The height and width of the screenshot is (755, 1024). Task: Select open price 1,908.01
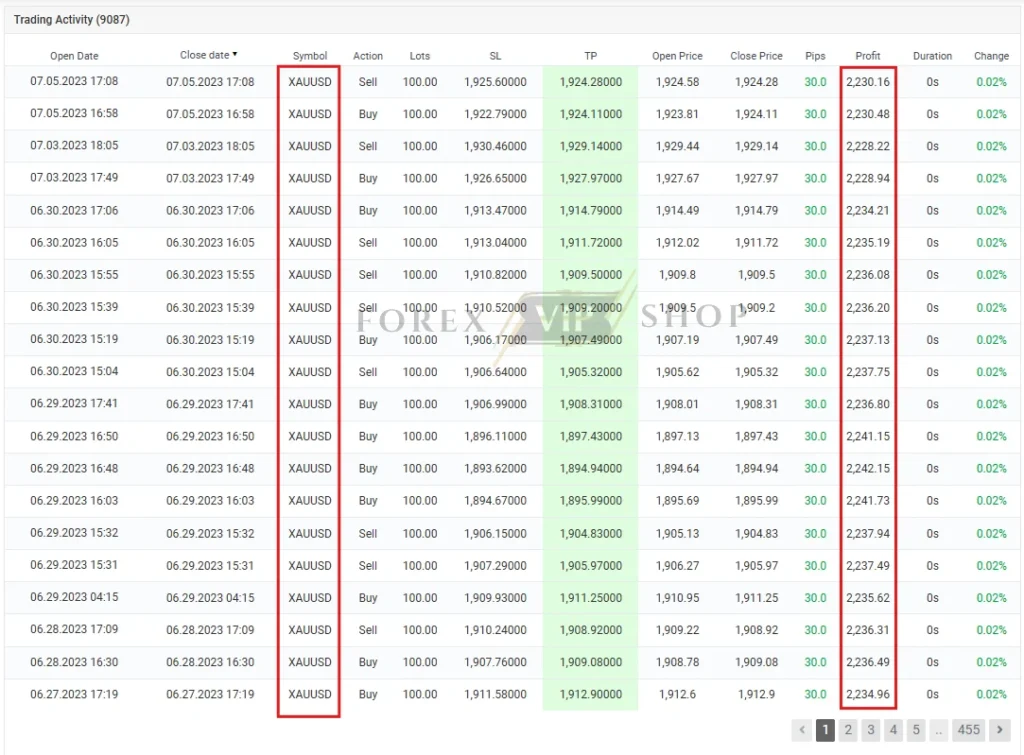[x=677, y=404]
